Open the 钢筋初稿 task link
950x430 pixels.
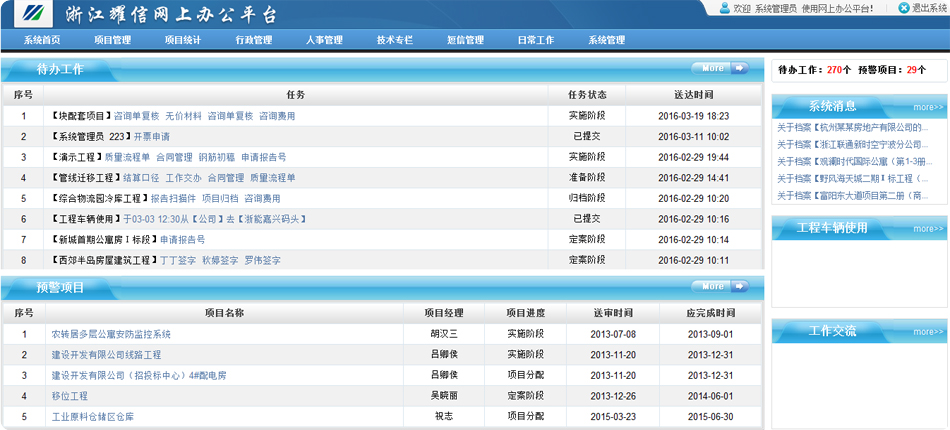[x=217, y=157]
